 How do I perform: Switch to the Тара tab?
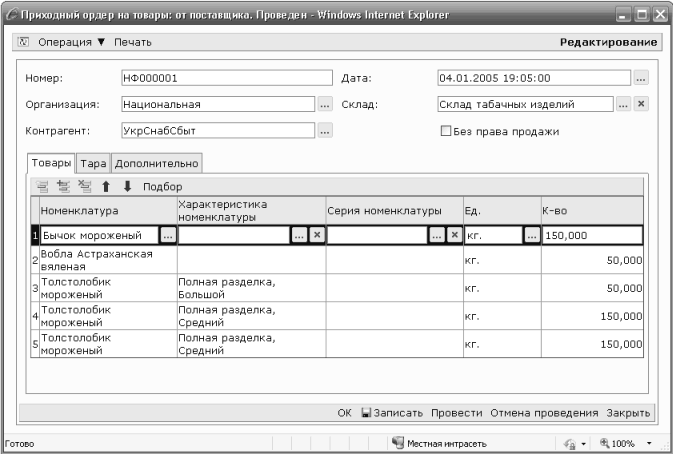click(93, 163)
